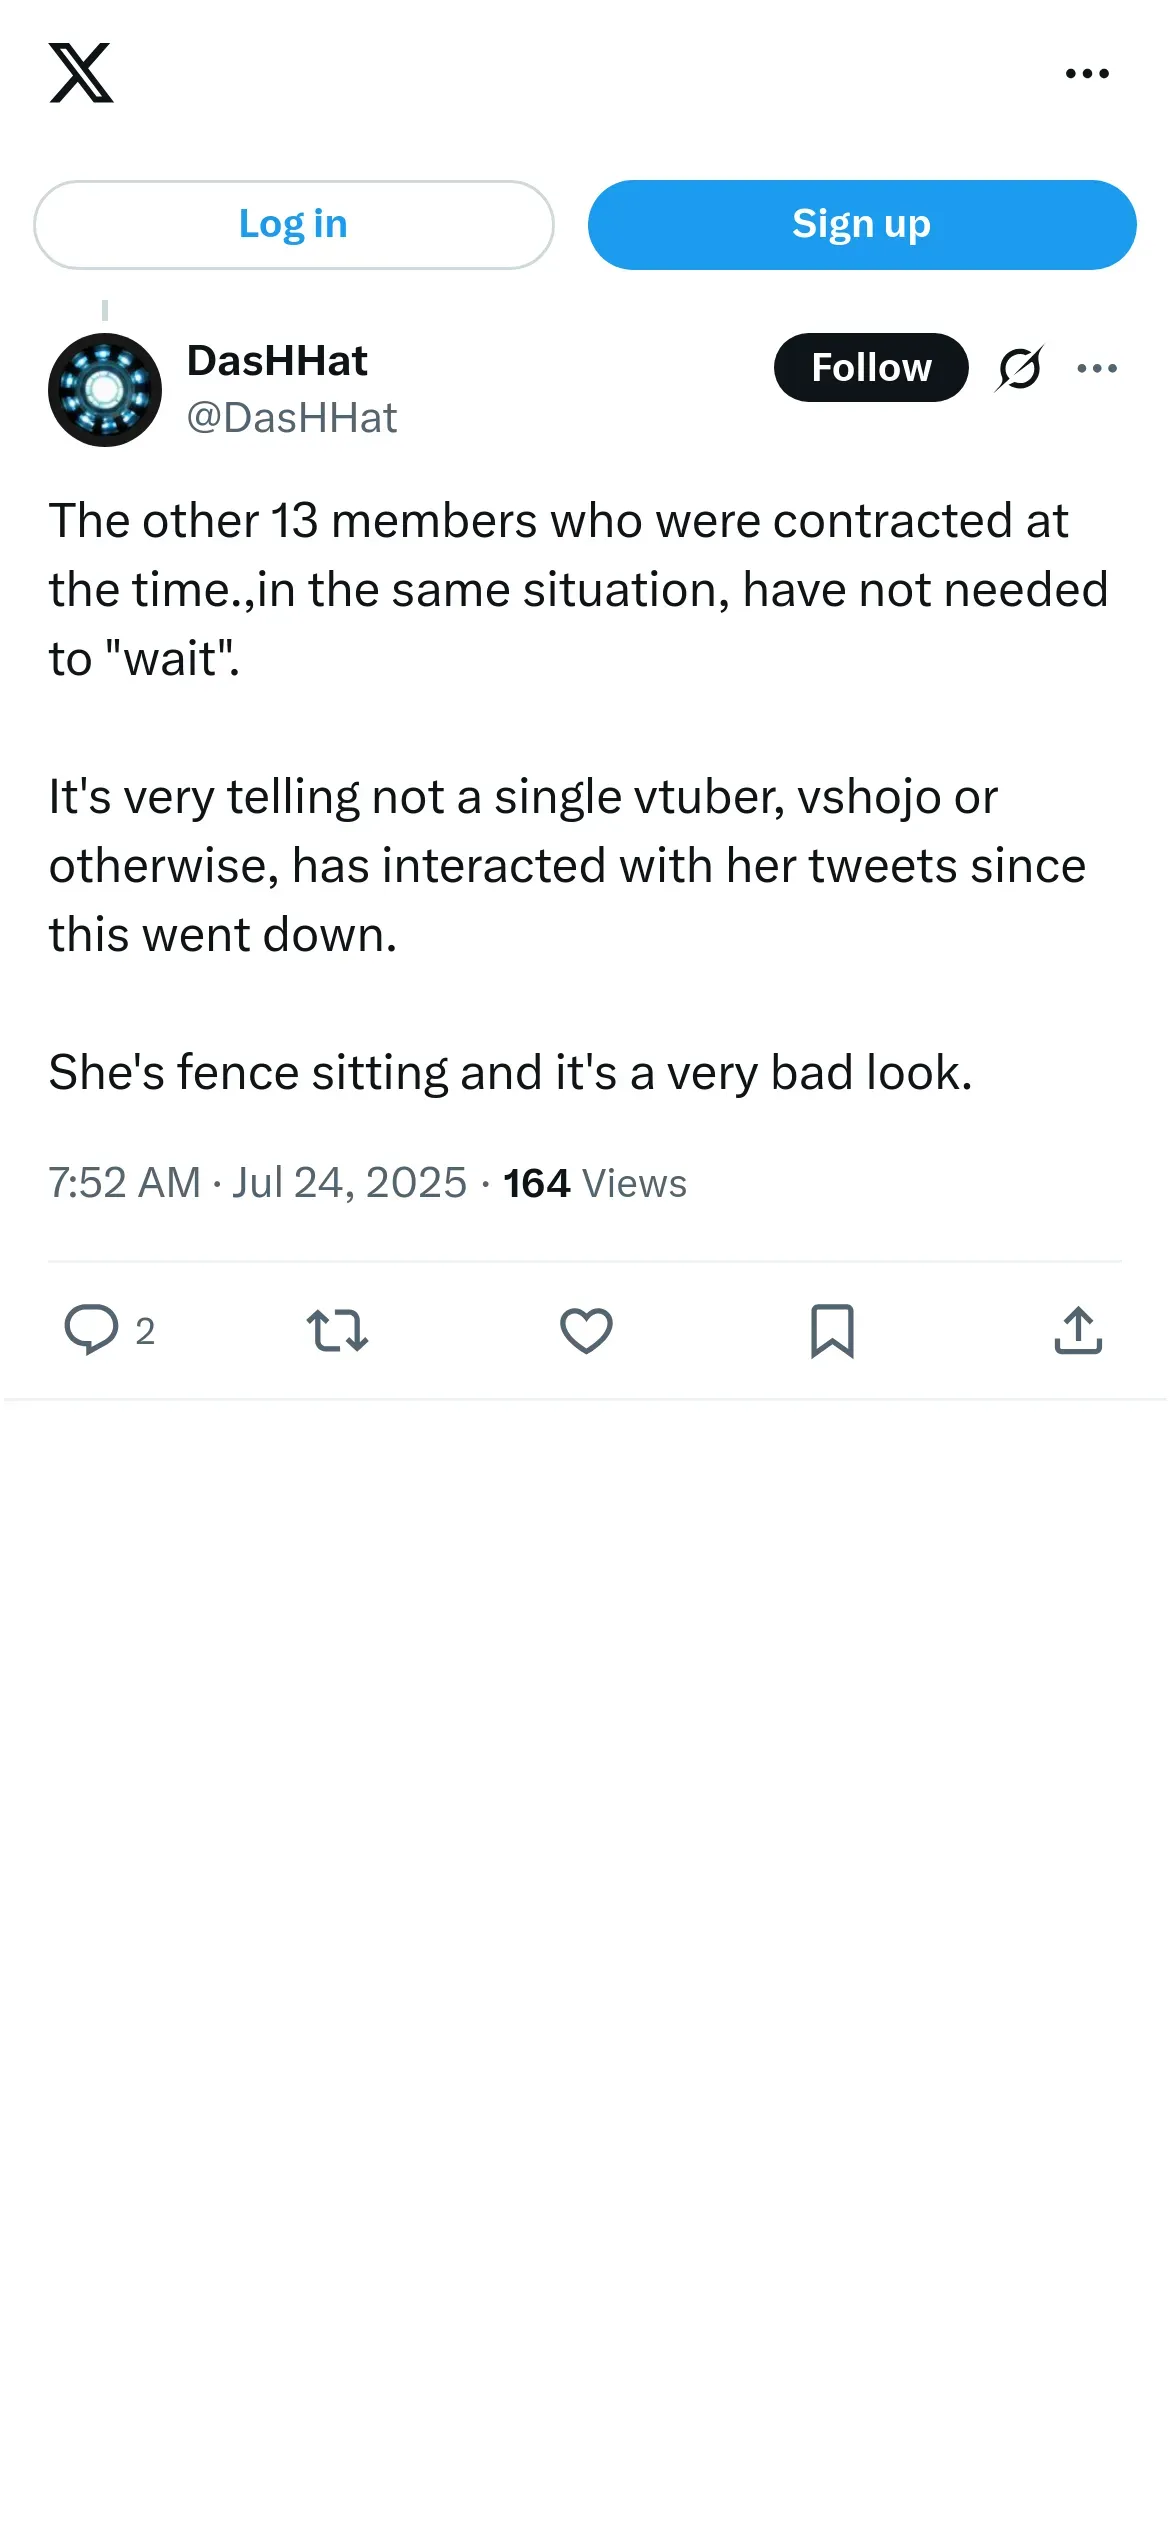Click the paragraph mentioning vtuber and vshojo
This screenshot has width=1170, height=2532.
tap(567, 866)
